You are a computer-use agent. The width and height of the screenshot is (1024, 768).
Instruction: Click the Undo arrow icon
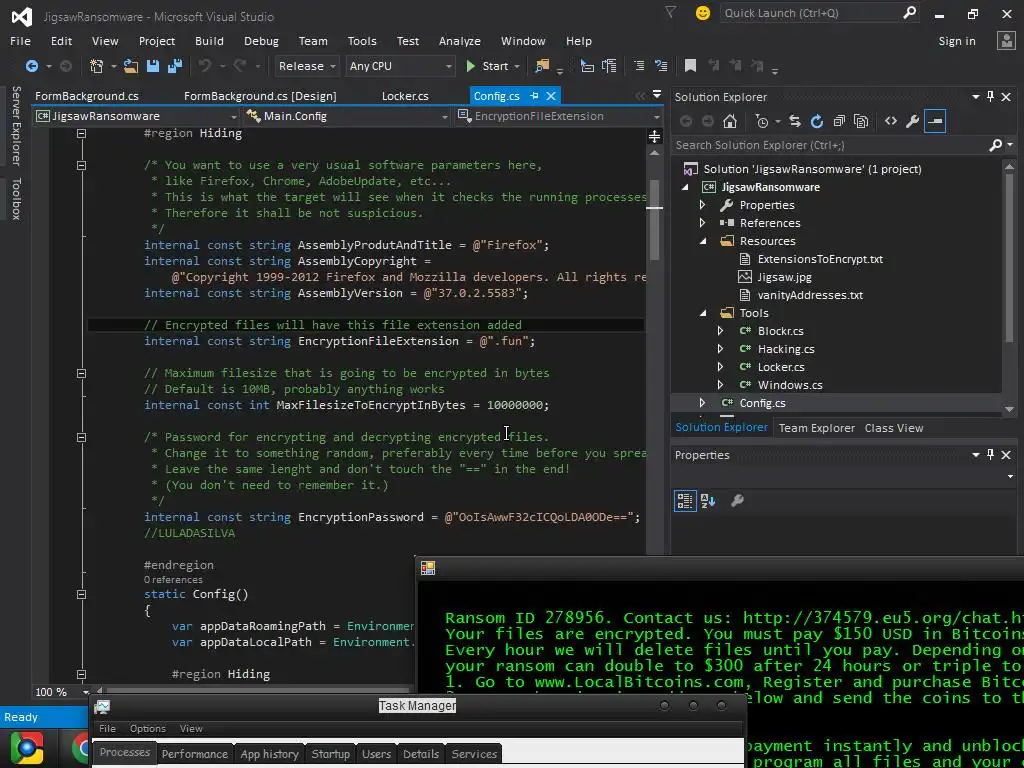(x=205, y=66)
